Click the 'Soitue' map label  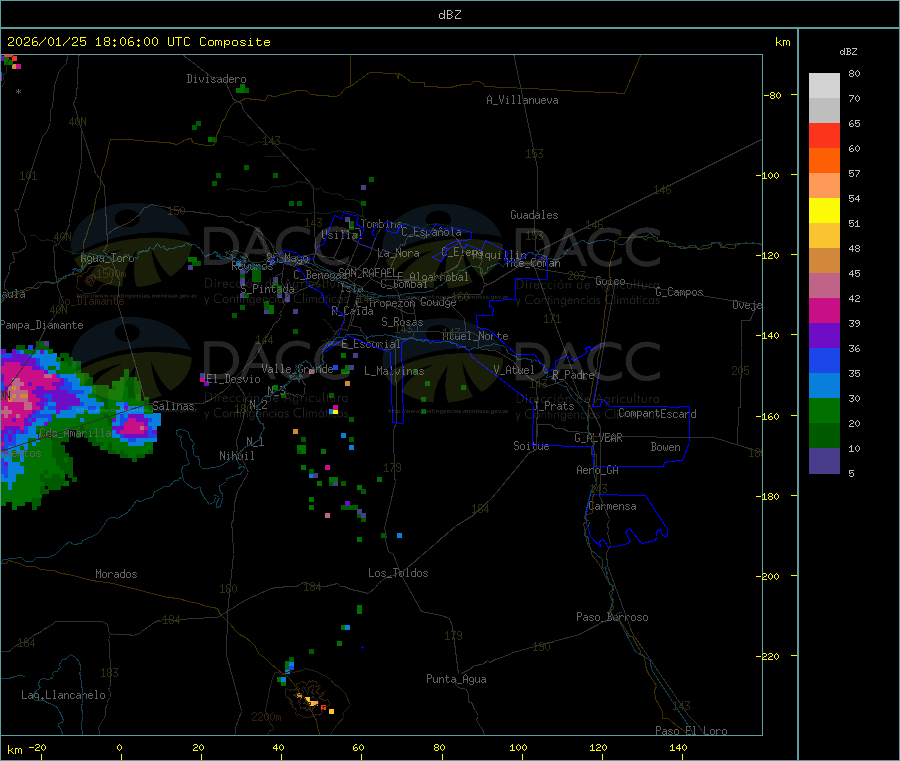coord(531,446)
